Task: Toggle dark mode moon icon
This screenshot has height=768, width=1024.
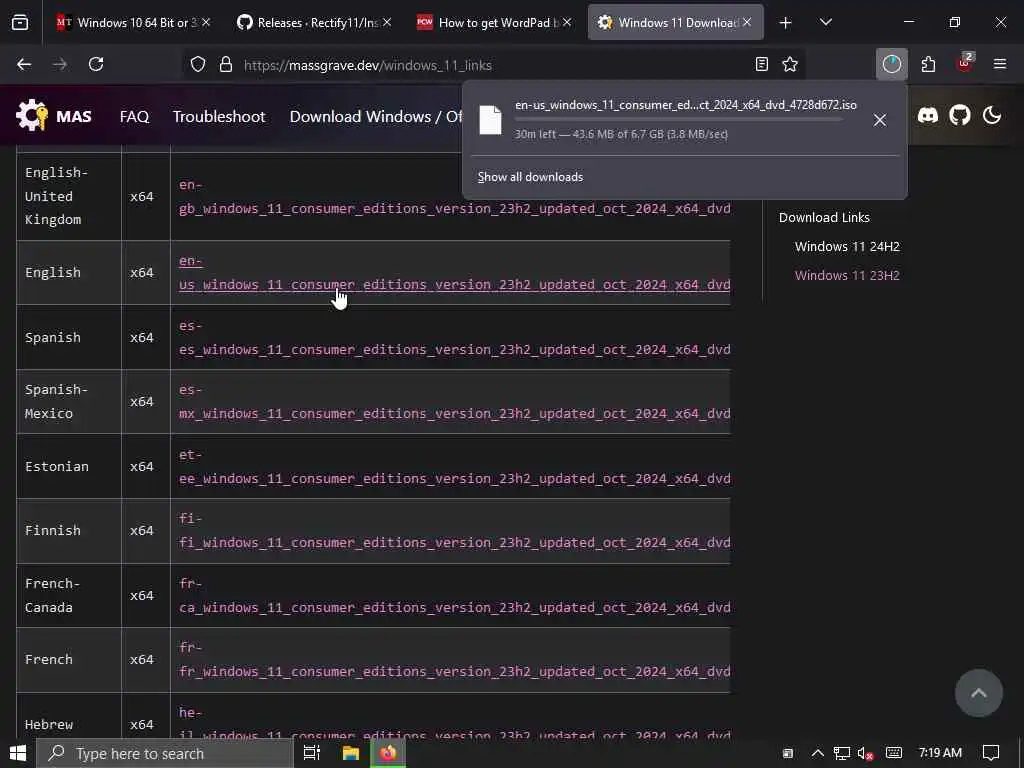Action: [992, 116]
